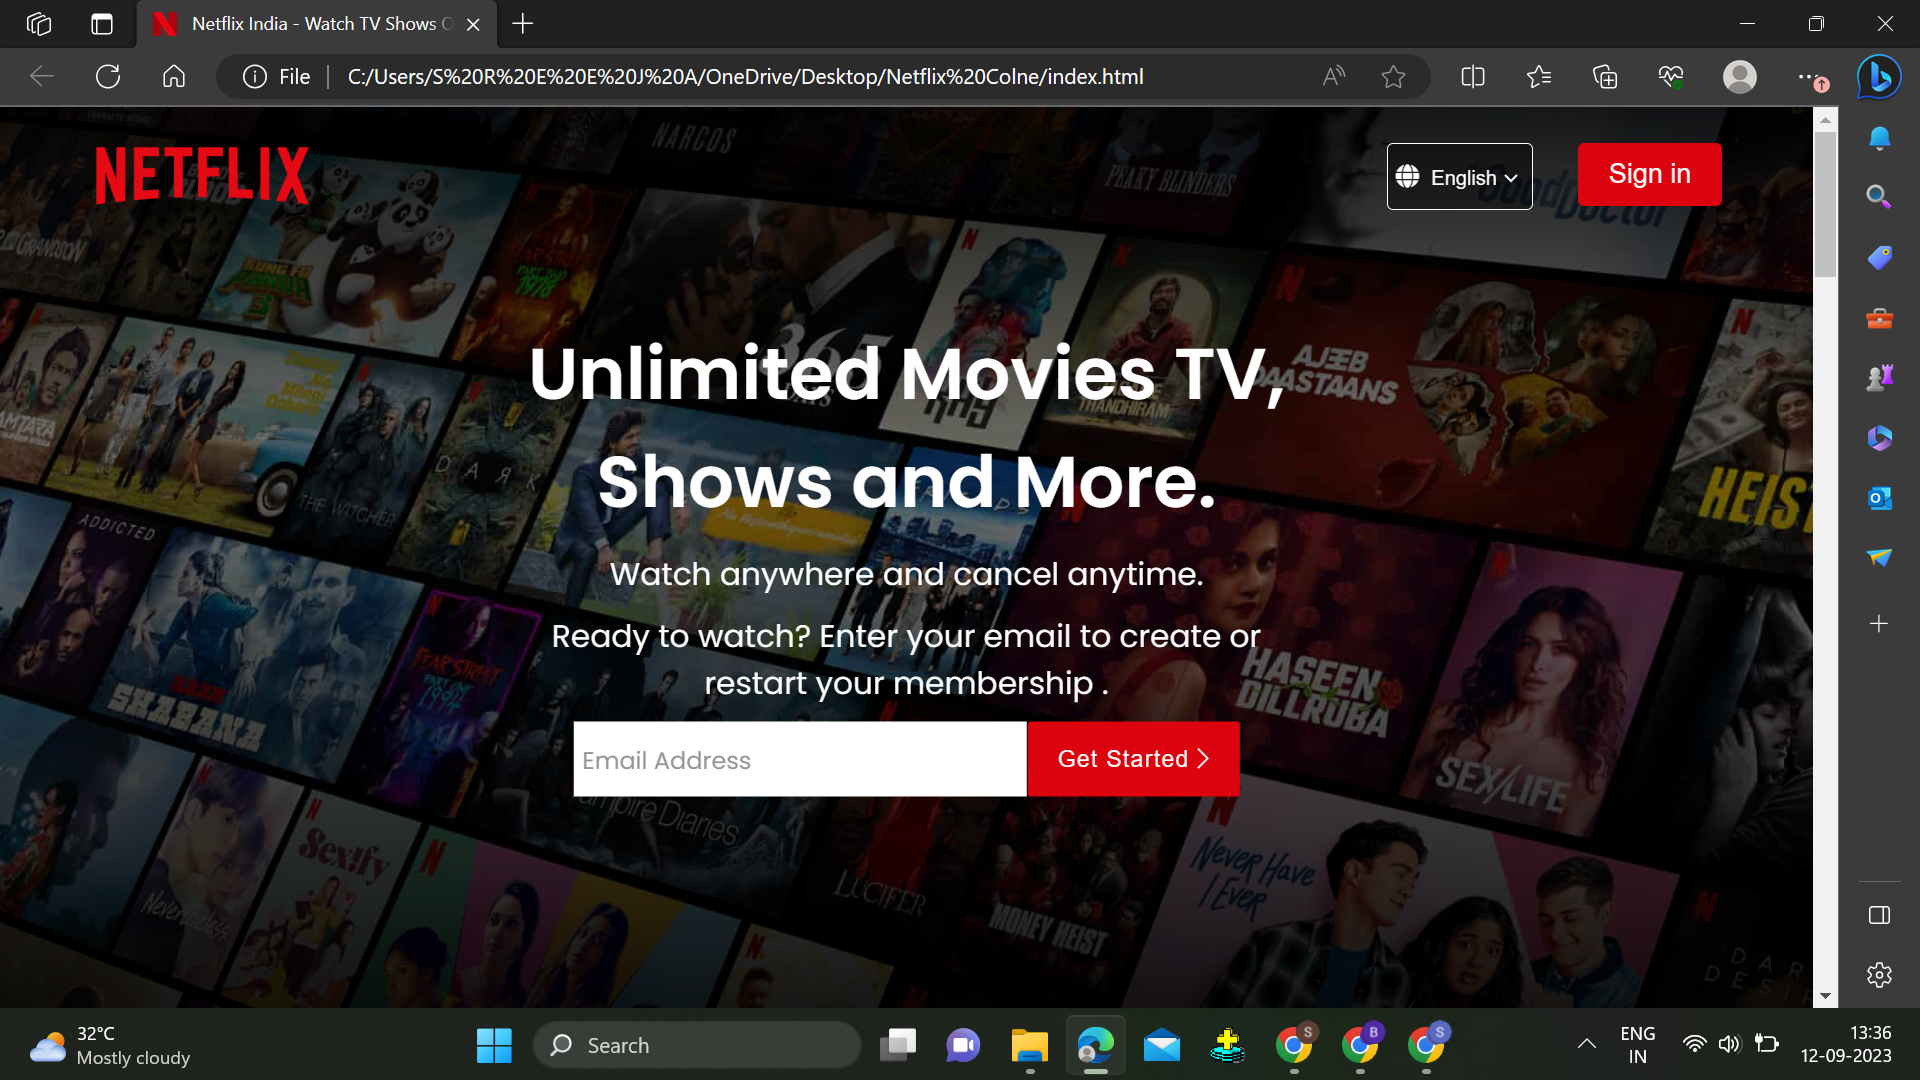
Task: Open the Tools sidebar icon
Action: (x=1877, y=318)
